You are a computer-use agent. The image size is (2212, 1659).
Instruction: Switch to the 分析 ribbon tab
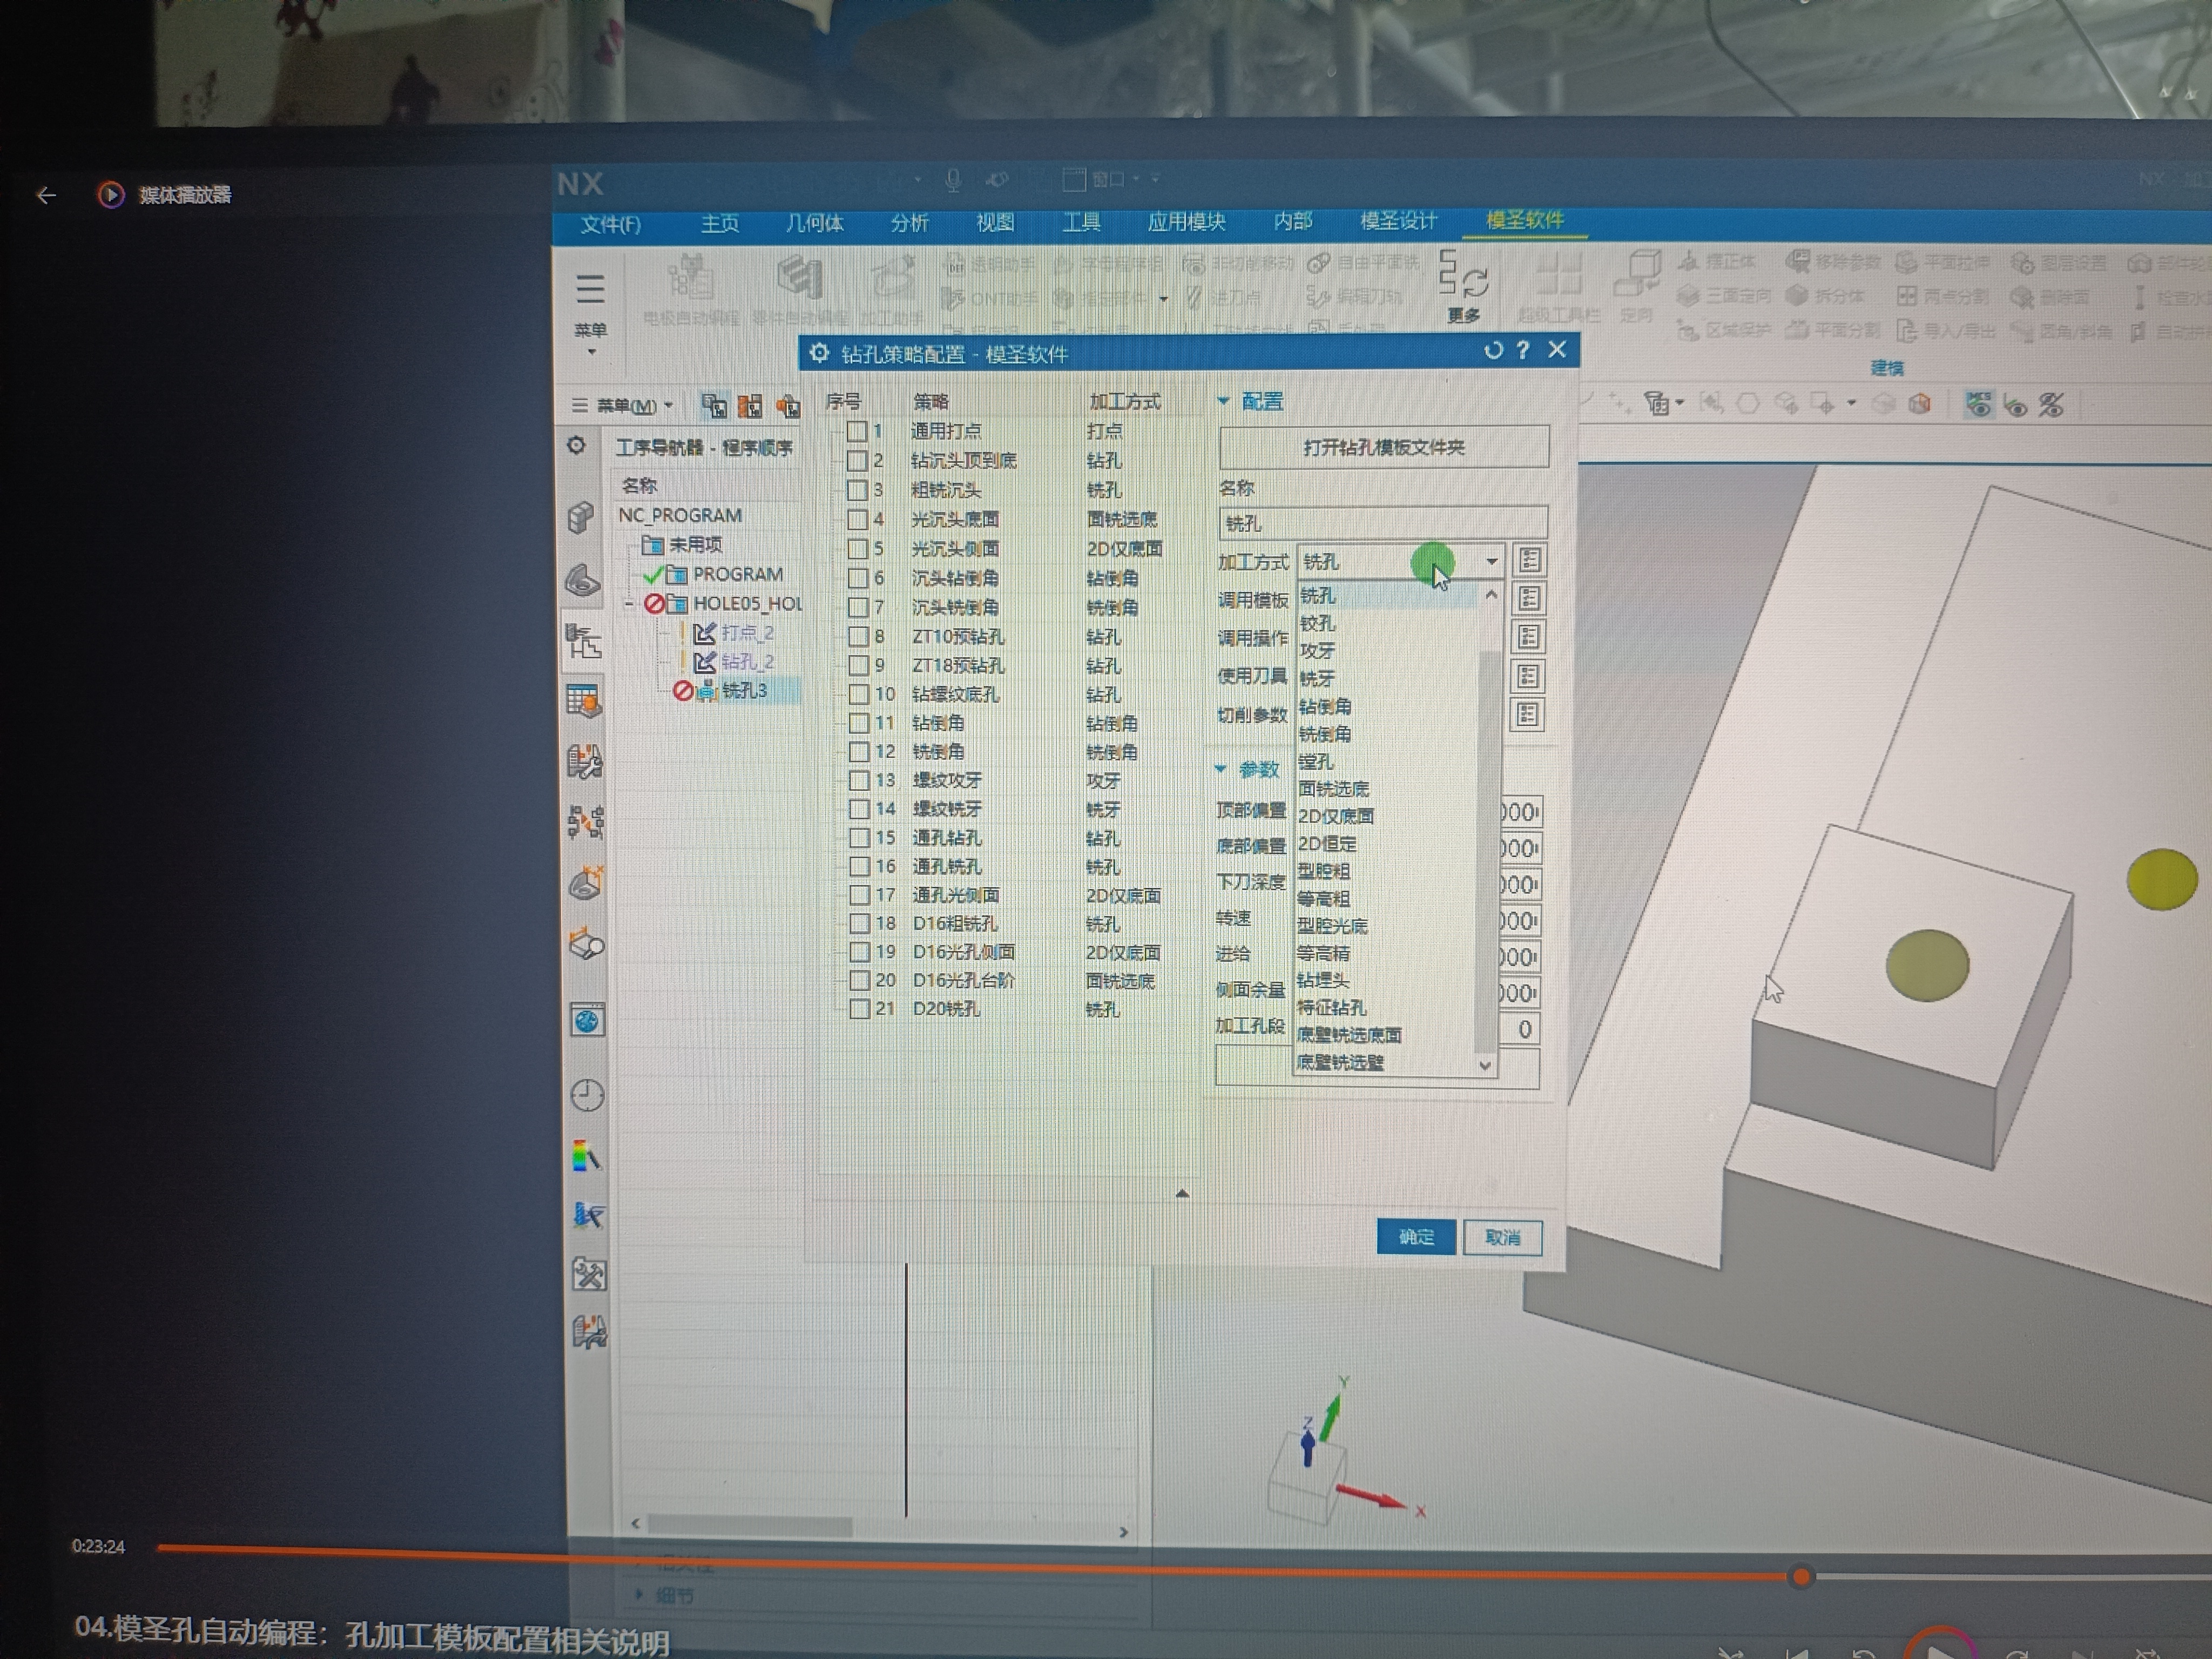click(x=909, y=222)
